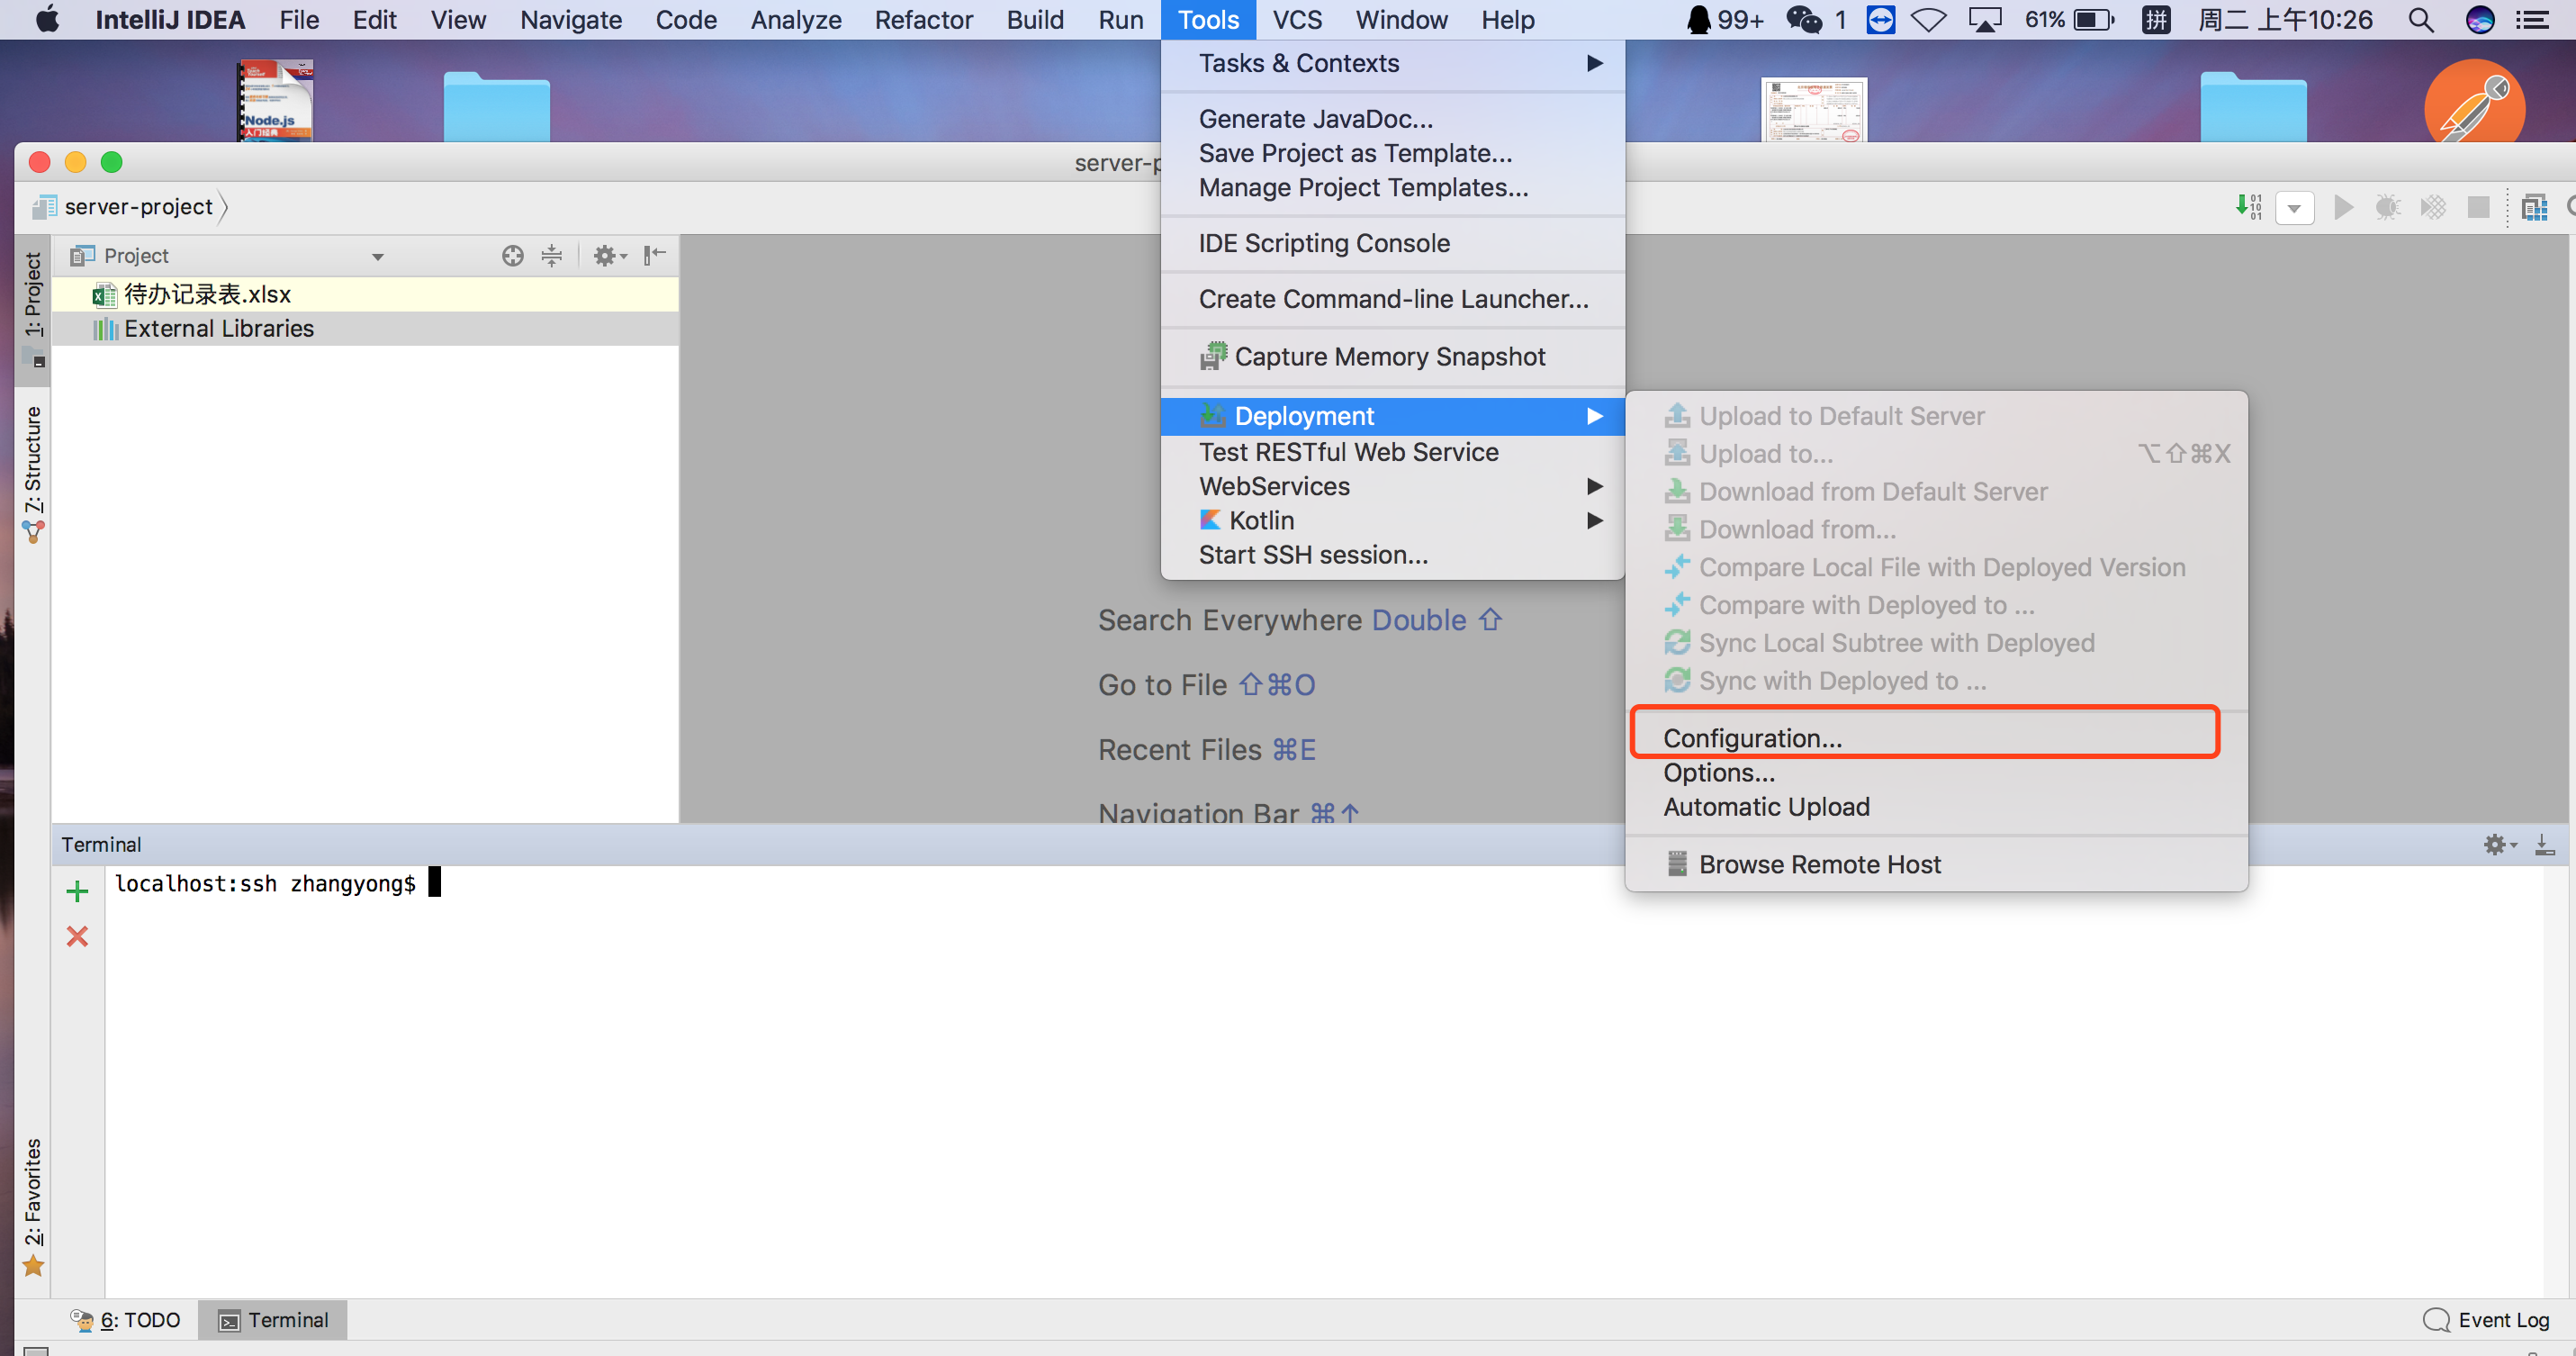Click the Deployment submenu expander arrow

pyautogui.click(x=1593, y=416)
